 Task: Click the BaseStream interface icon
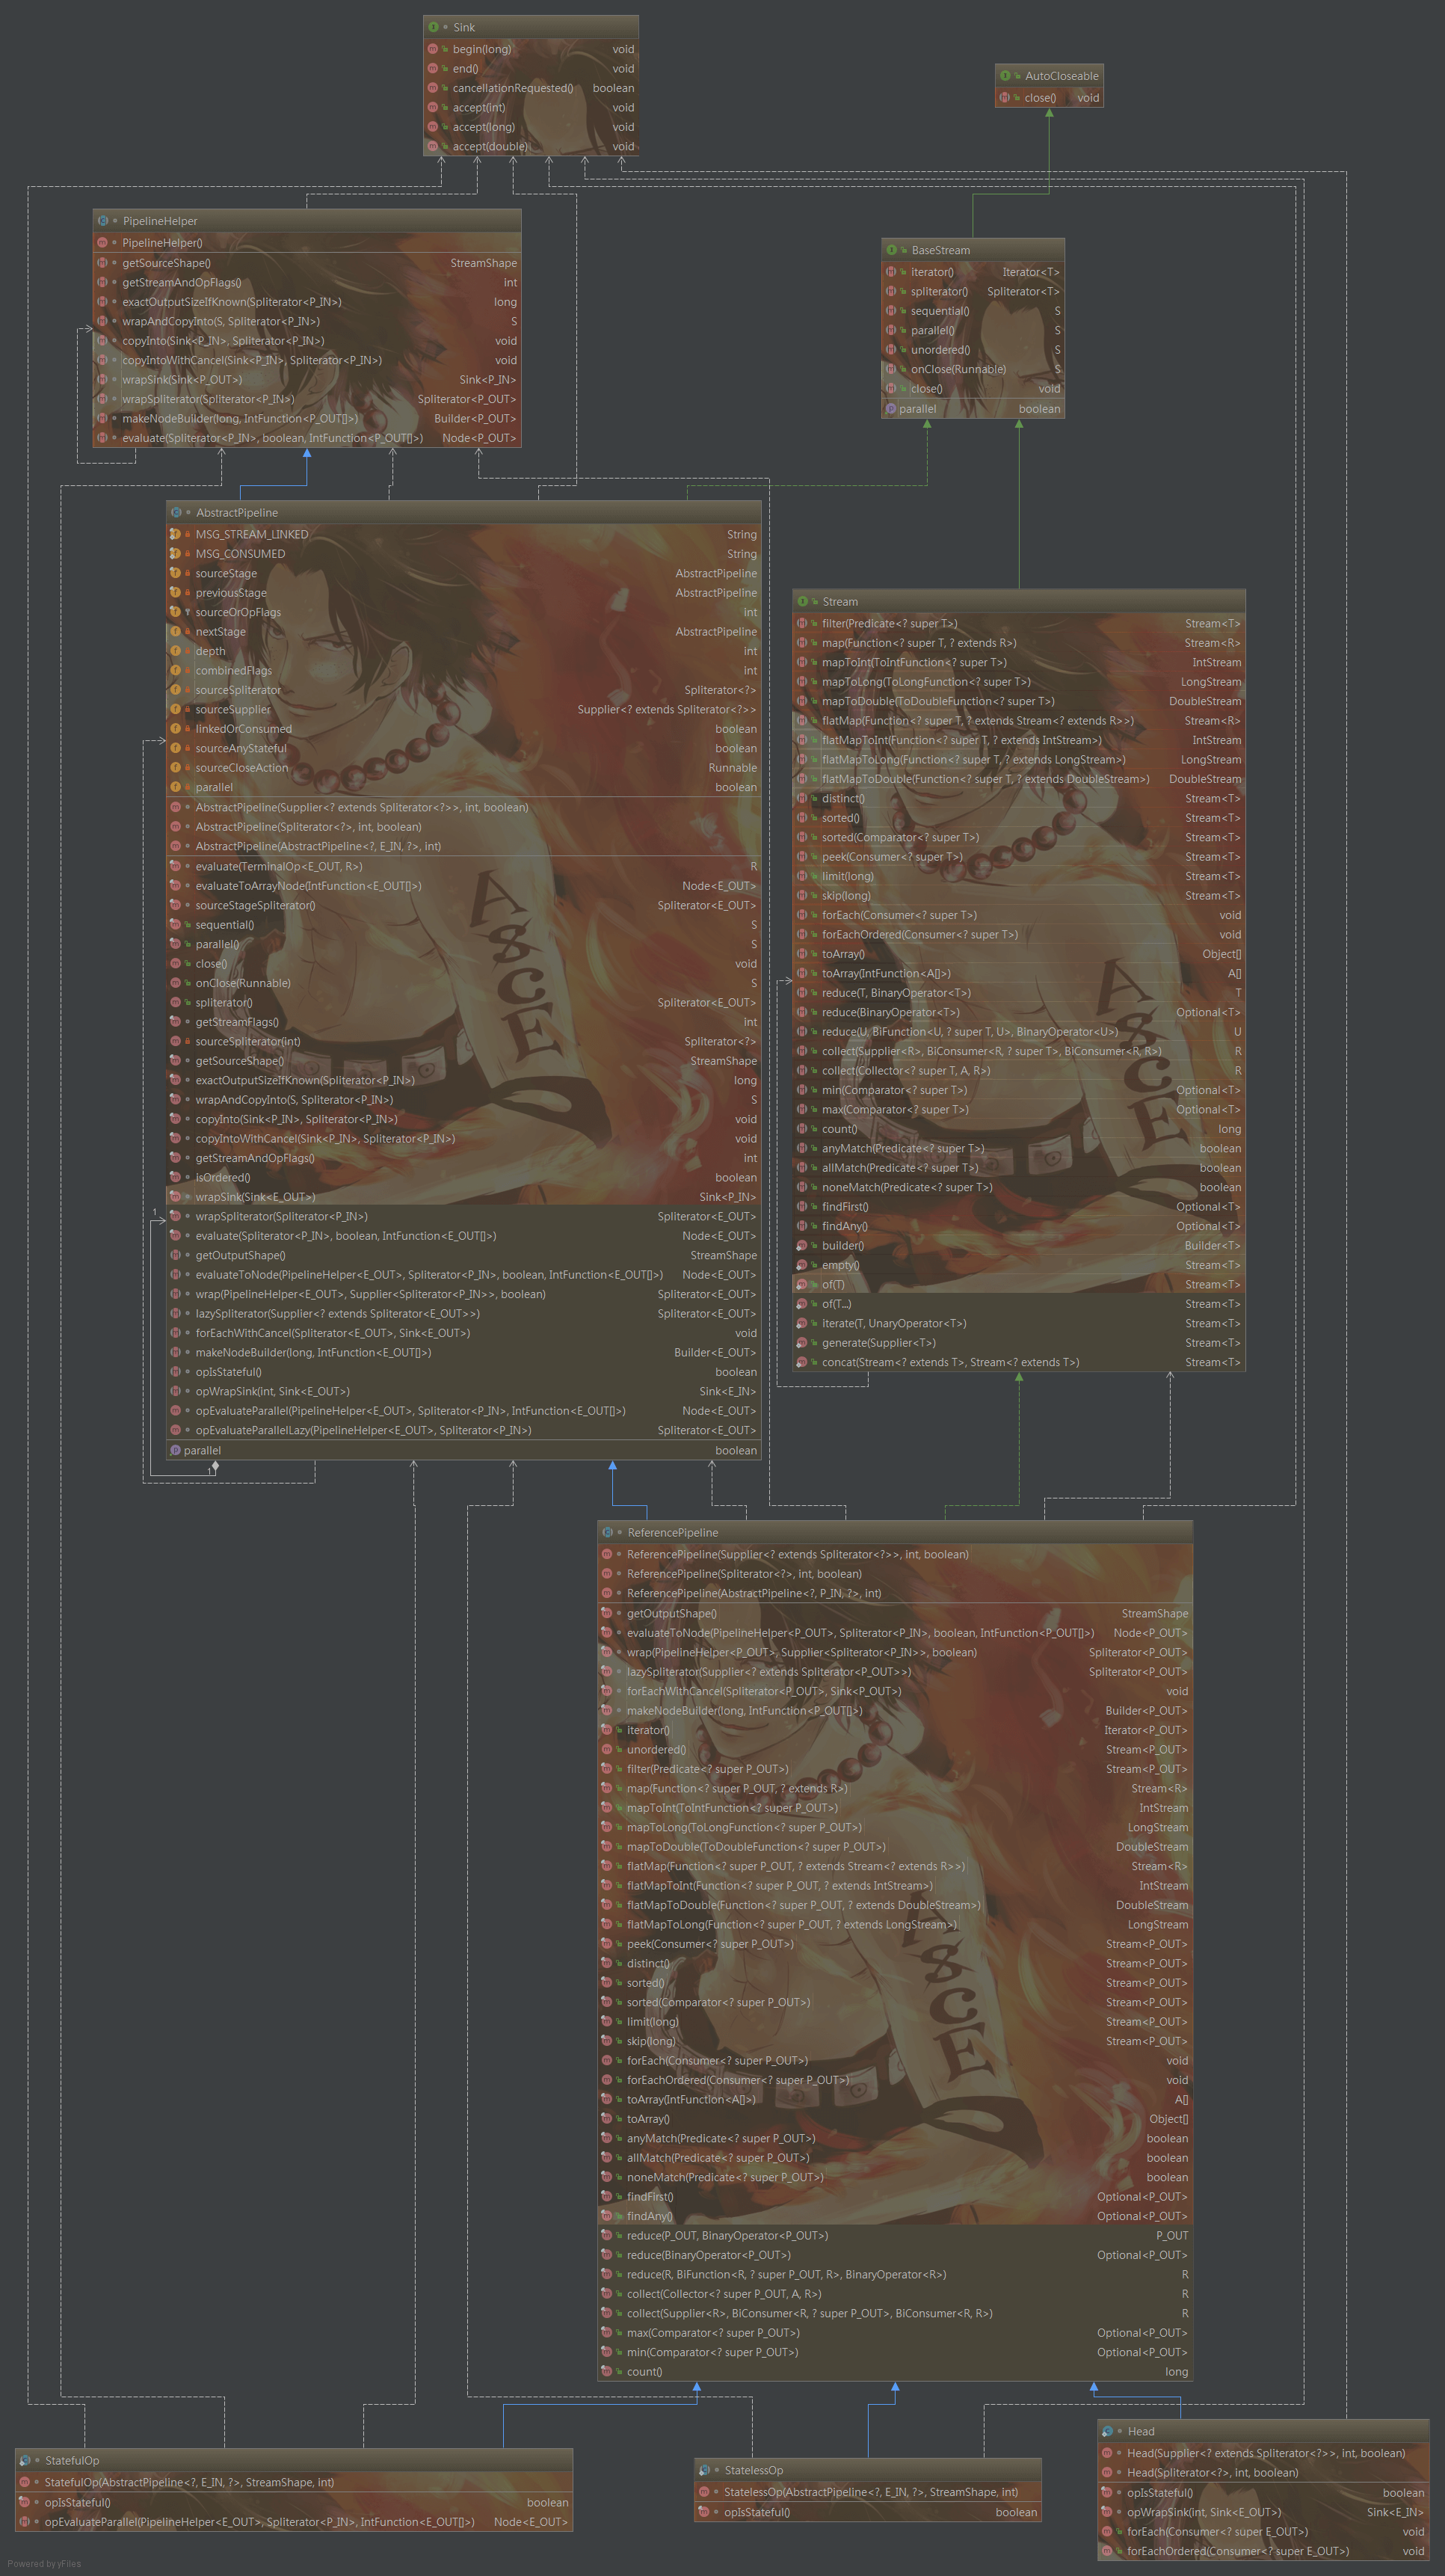pos(892,250)
